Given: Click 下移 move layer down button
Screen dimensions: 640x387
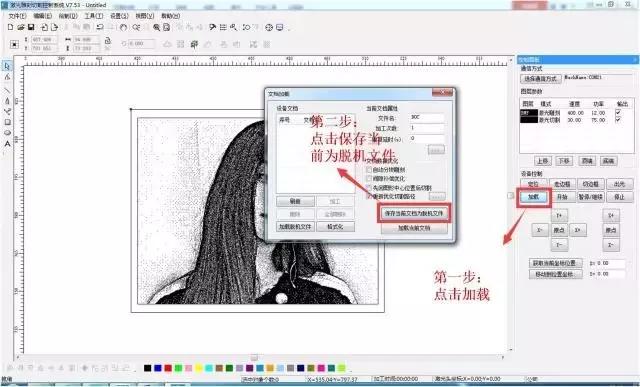Looking at the screenshot, I should (x=564, y=161).
